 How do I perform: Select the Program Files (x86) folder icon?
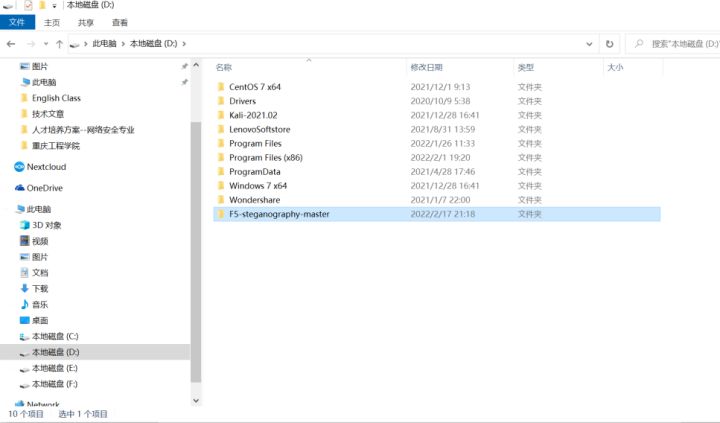click(221, 157)
